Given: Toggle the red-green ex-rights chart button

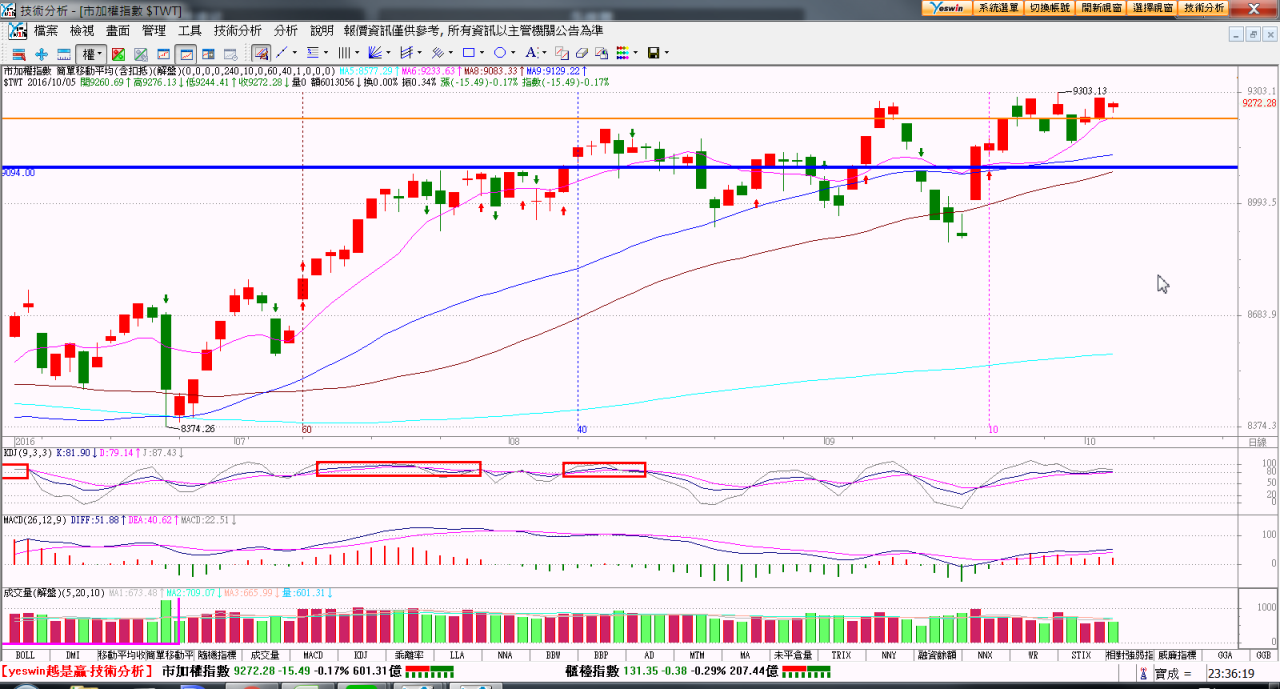Looking at the screenshot, I should pos(118,53).
